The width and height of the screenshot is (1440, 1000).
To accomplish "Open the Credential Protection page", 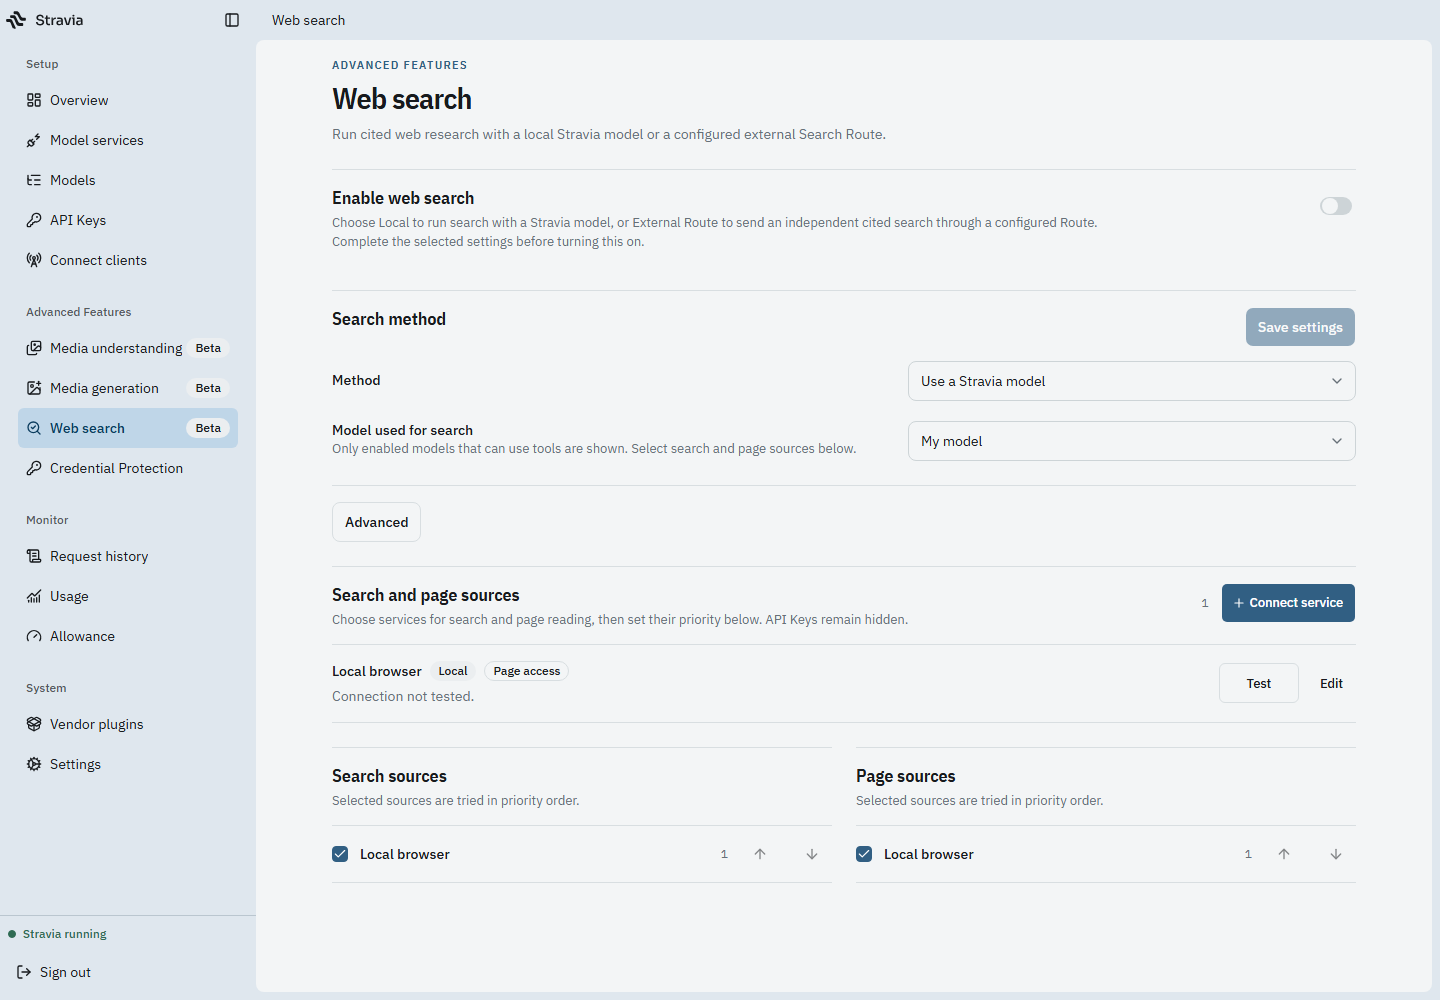I will (x=128, y=468).
